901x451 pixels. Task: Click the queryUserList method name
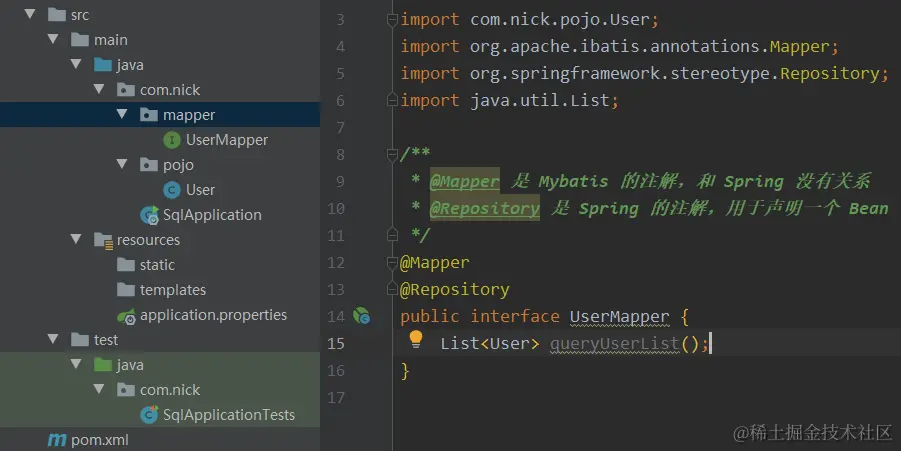pyautogui.click(x=615, y=343)
